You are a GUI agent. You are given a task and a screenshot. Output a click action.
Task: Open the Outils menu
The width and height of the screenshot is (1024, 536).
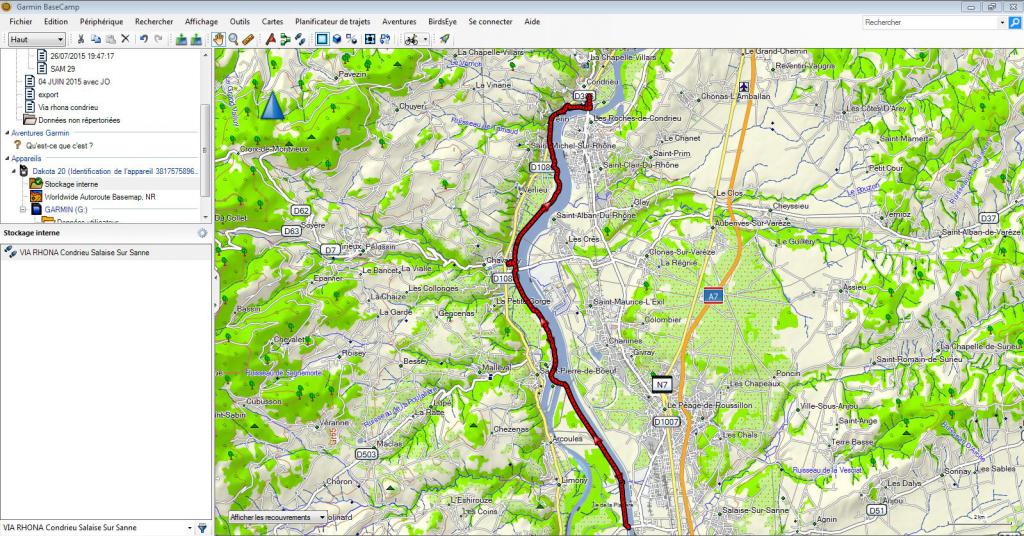tap(240, 22)
